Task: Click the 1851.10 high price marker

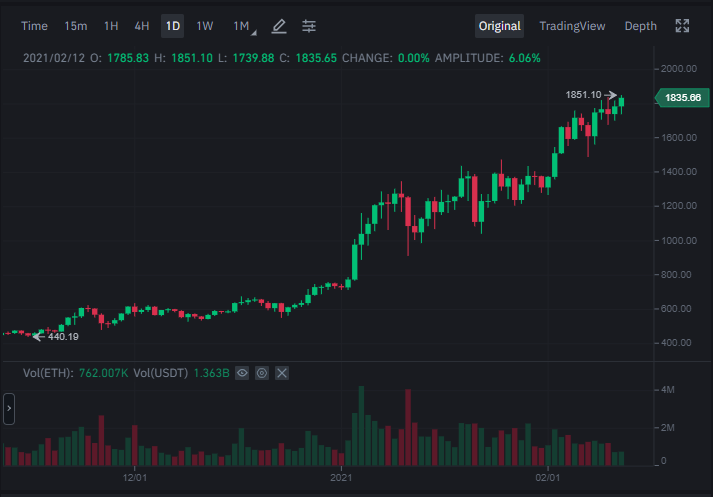Action: point(591,95)
